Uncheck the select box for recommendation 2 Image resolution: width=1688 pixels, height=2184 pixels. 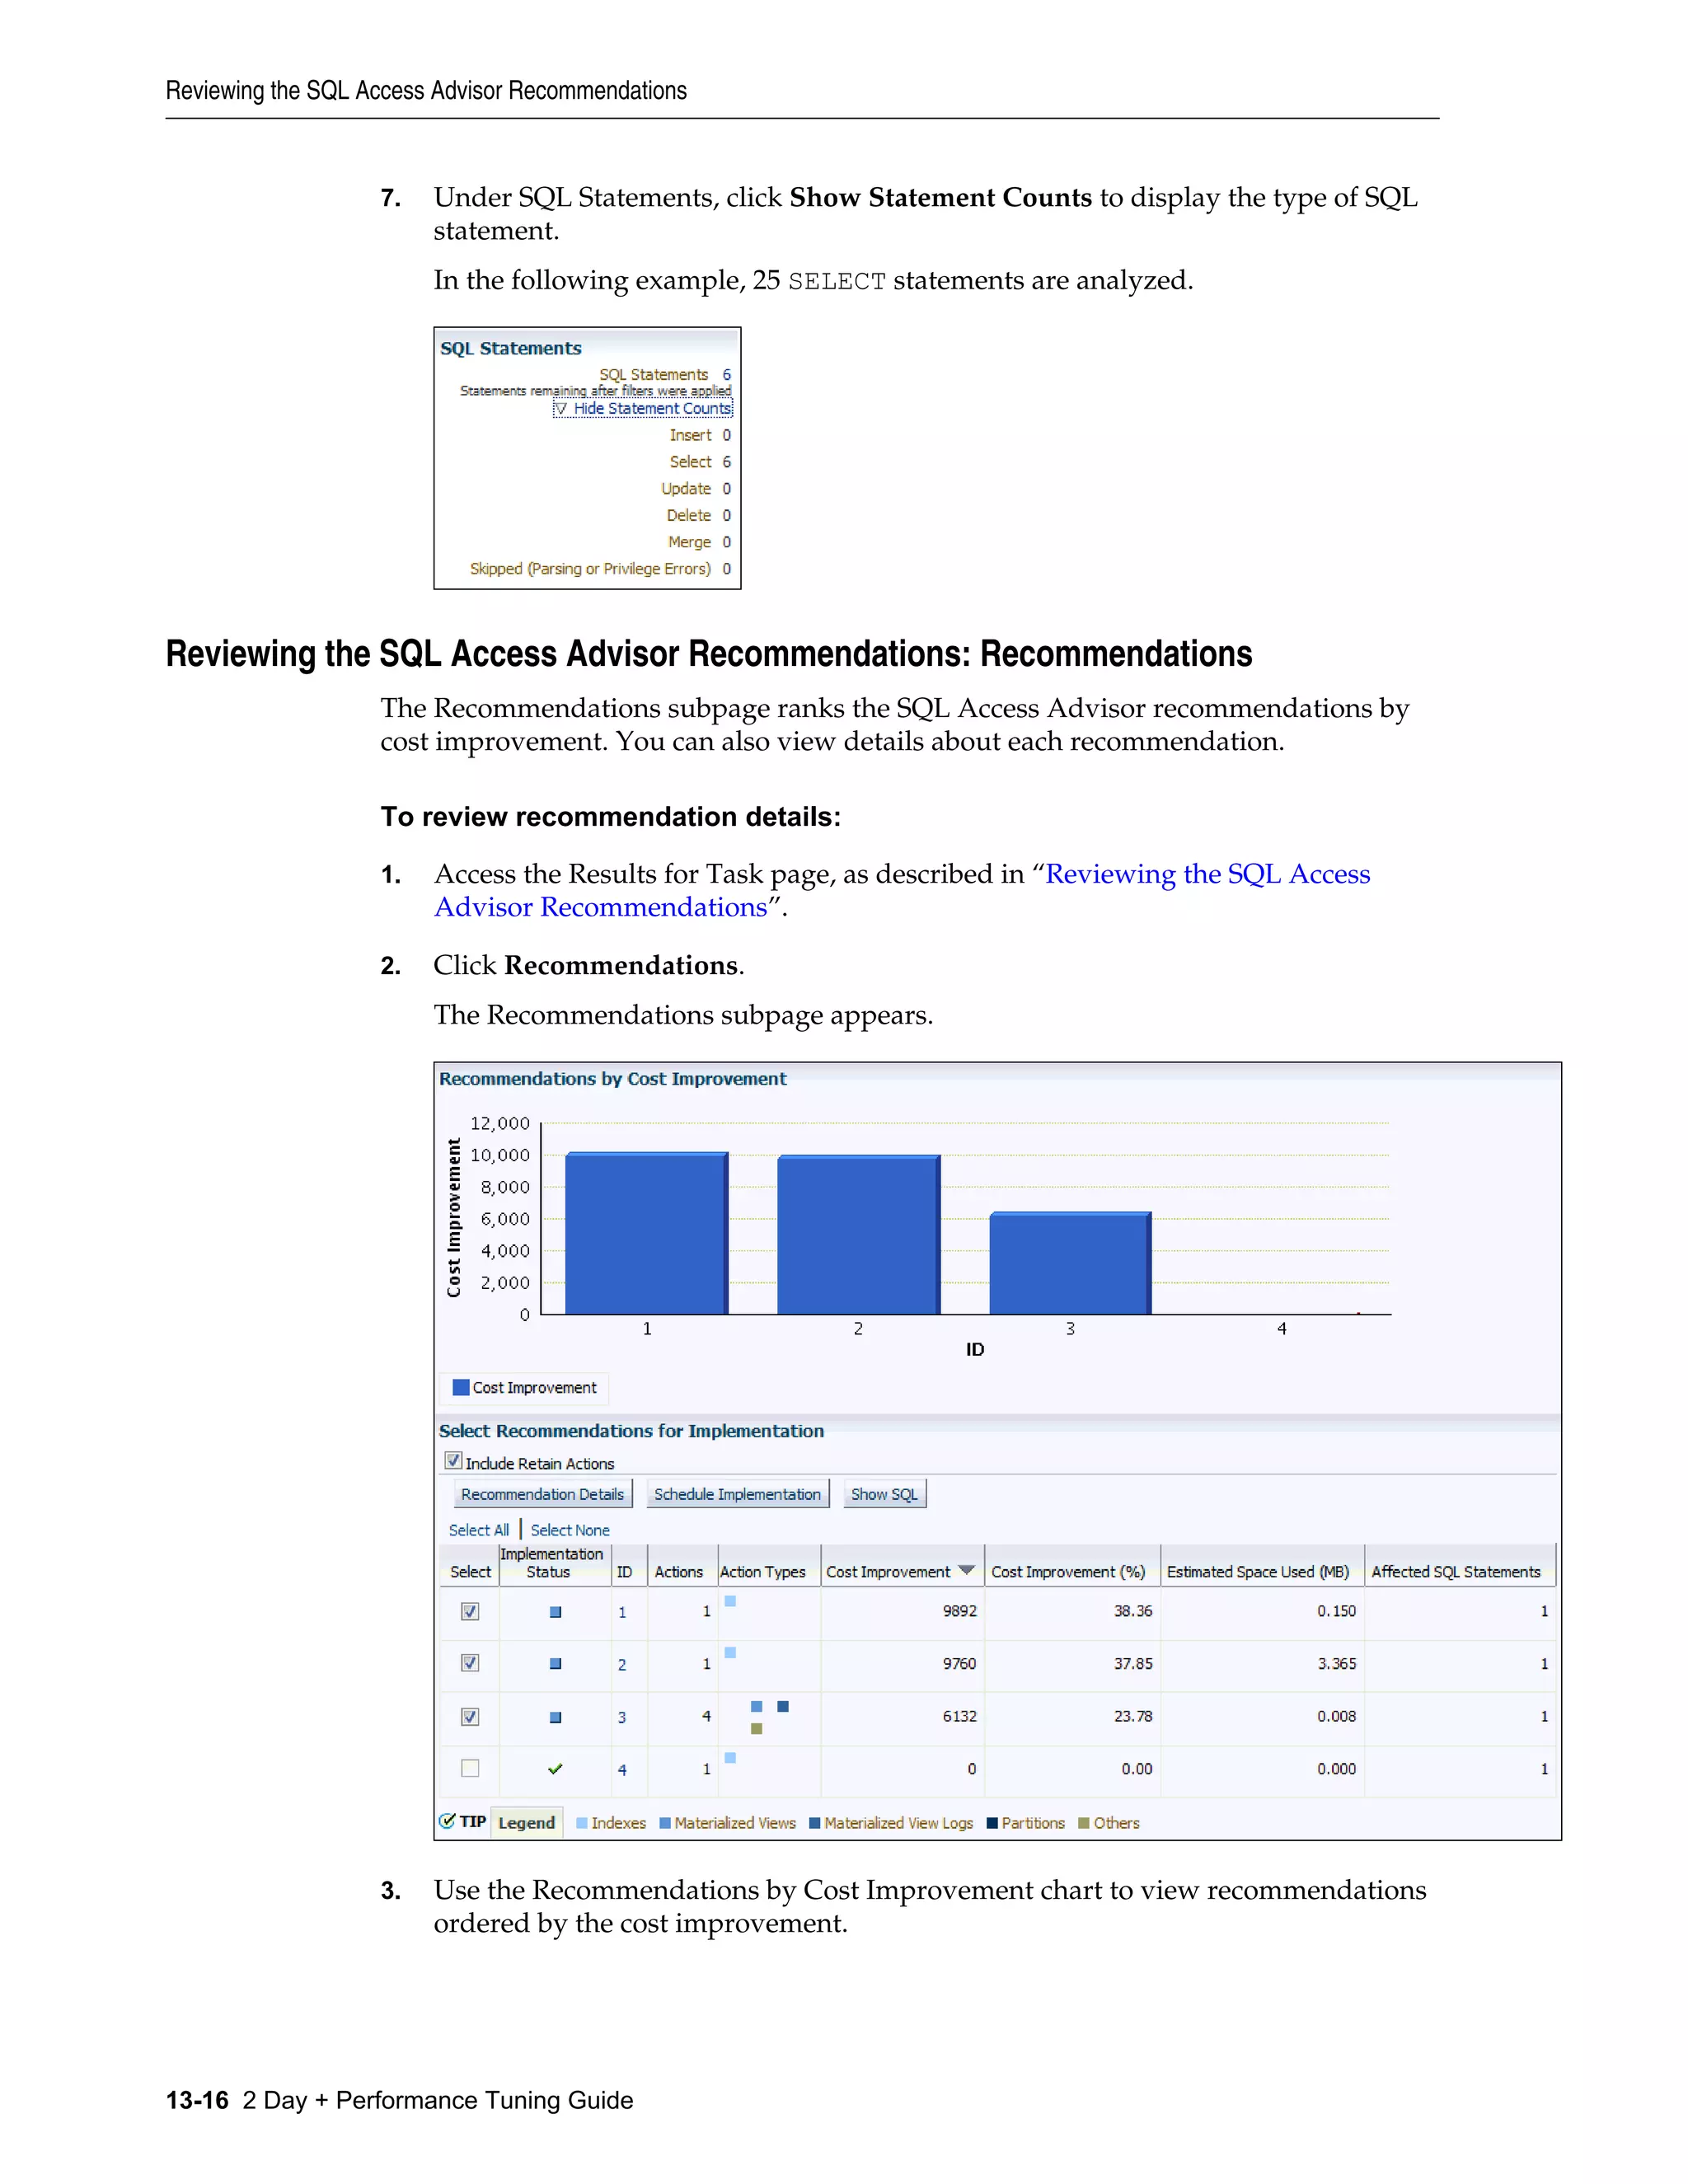click(x=470, y=1663)
